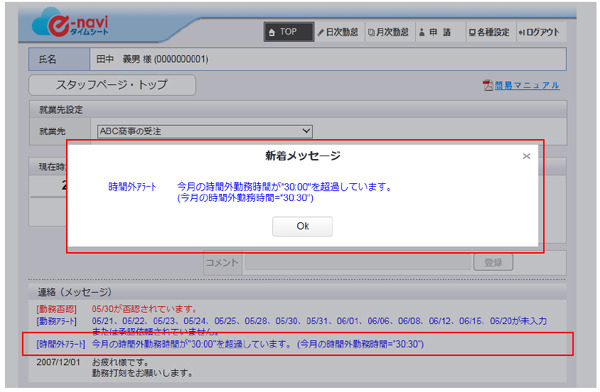The width and height of the screenshot is (600, 392).
Task: Click the ログアウト logout item
Action: tap(540, 32)
